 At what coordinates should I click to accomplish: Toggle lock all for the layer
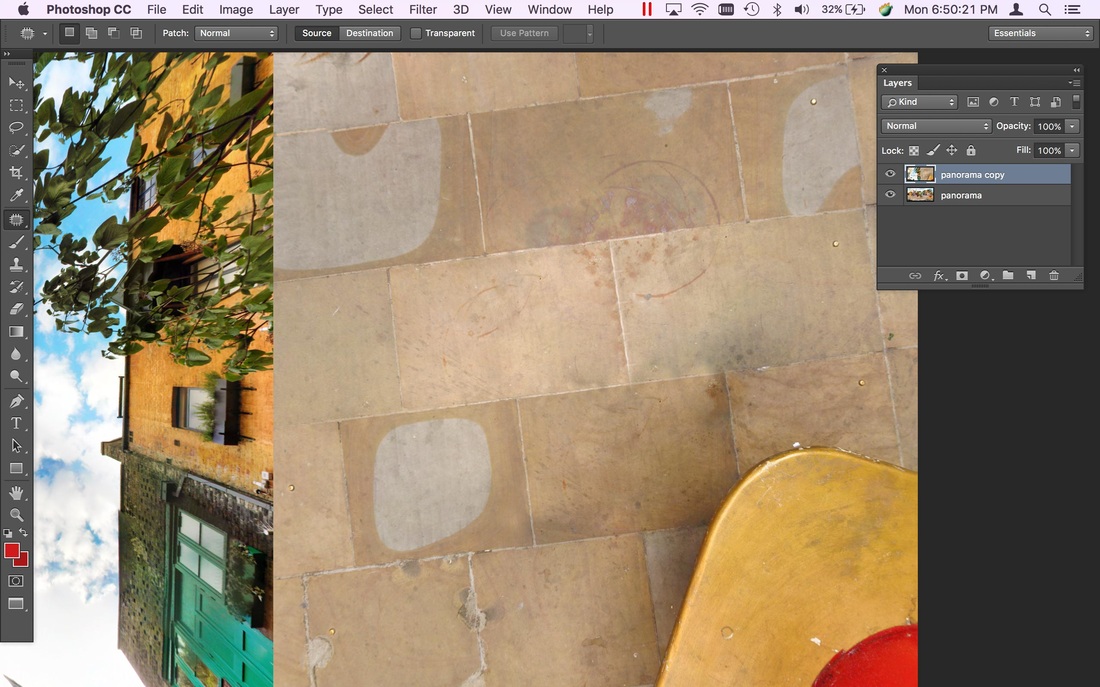tap(971, 150)
